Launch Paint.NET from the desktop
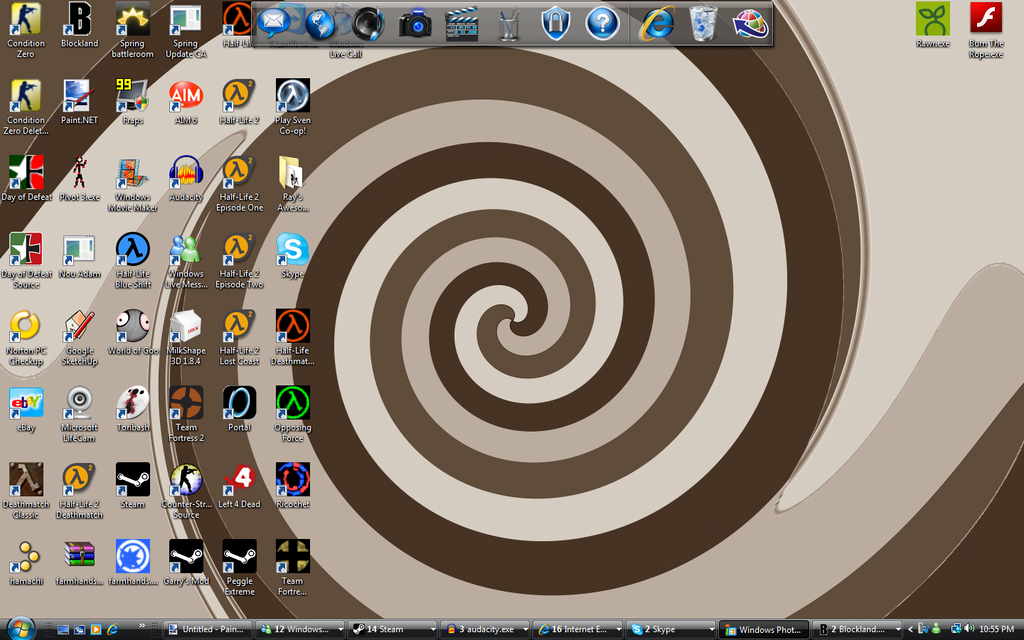This screenshot has width=1024, height=640. 80,102
